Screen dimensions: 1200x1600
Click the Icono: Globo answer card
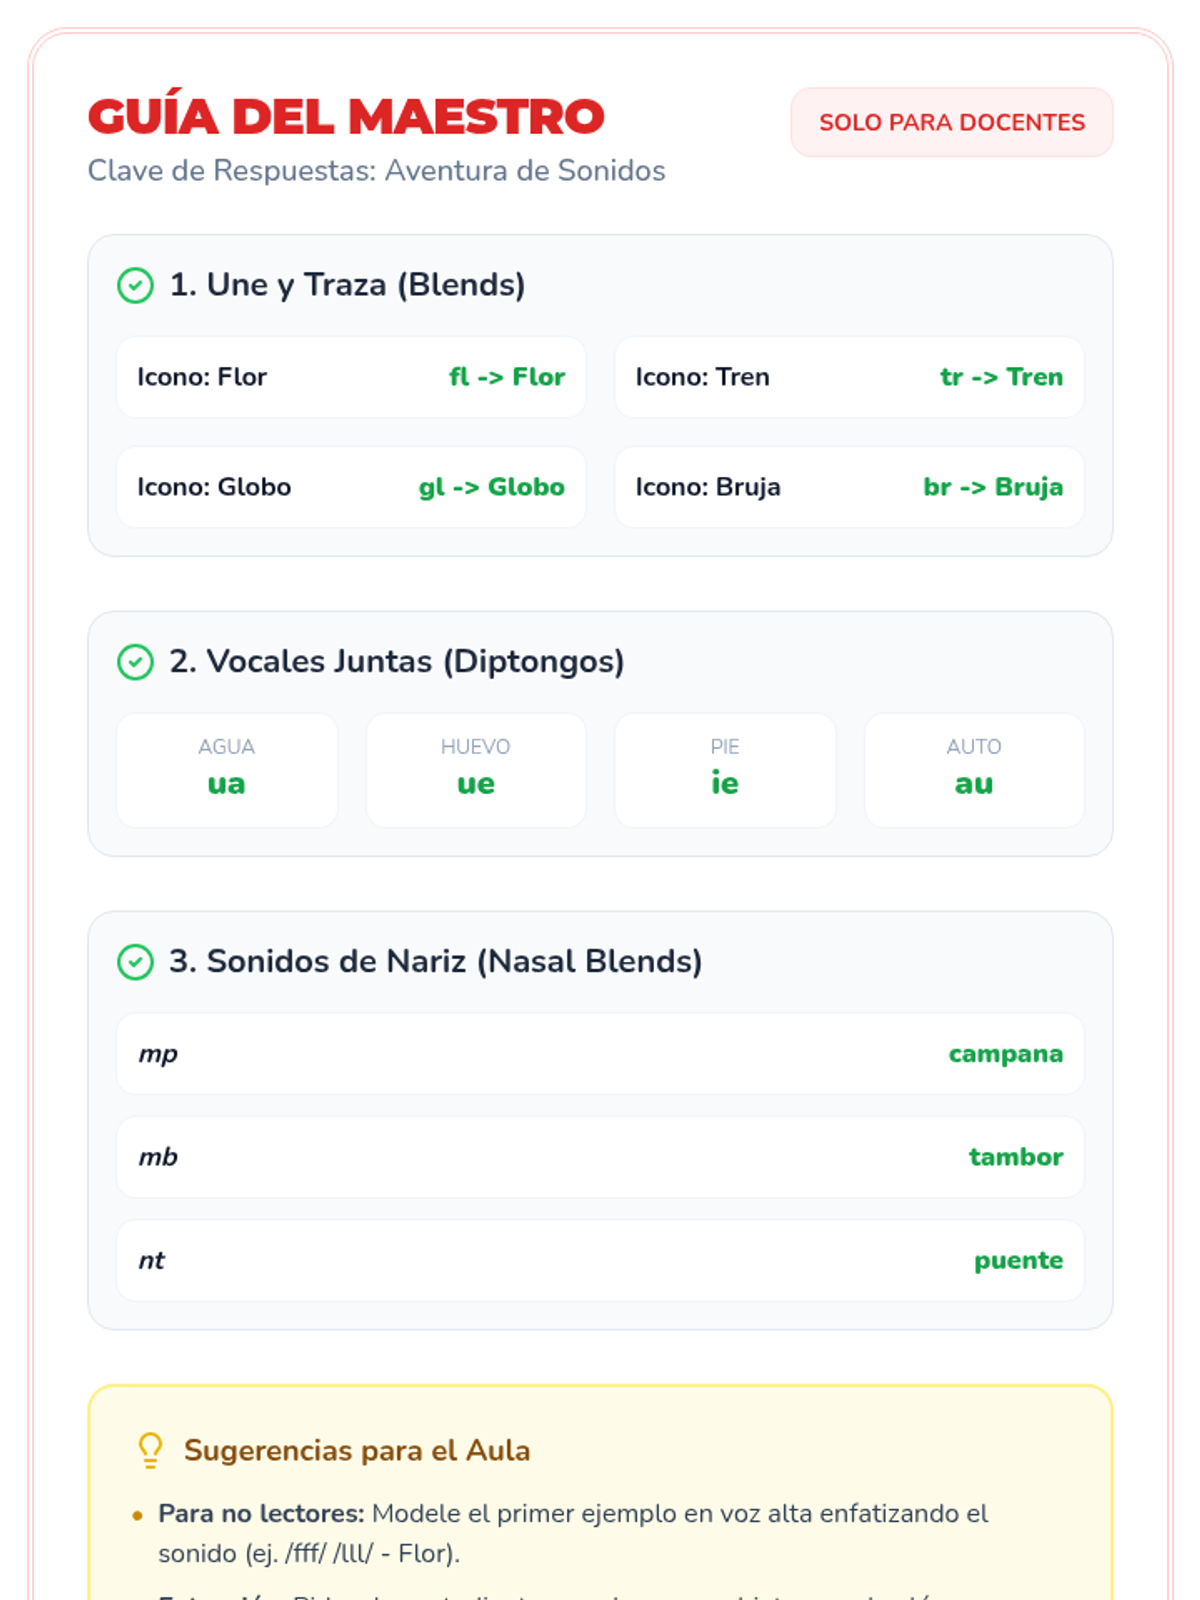point(351,487)
